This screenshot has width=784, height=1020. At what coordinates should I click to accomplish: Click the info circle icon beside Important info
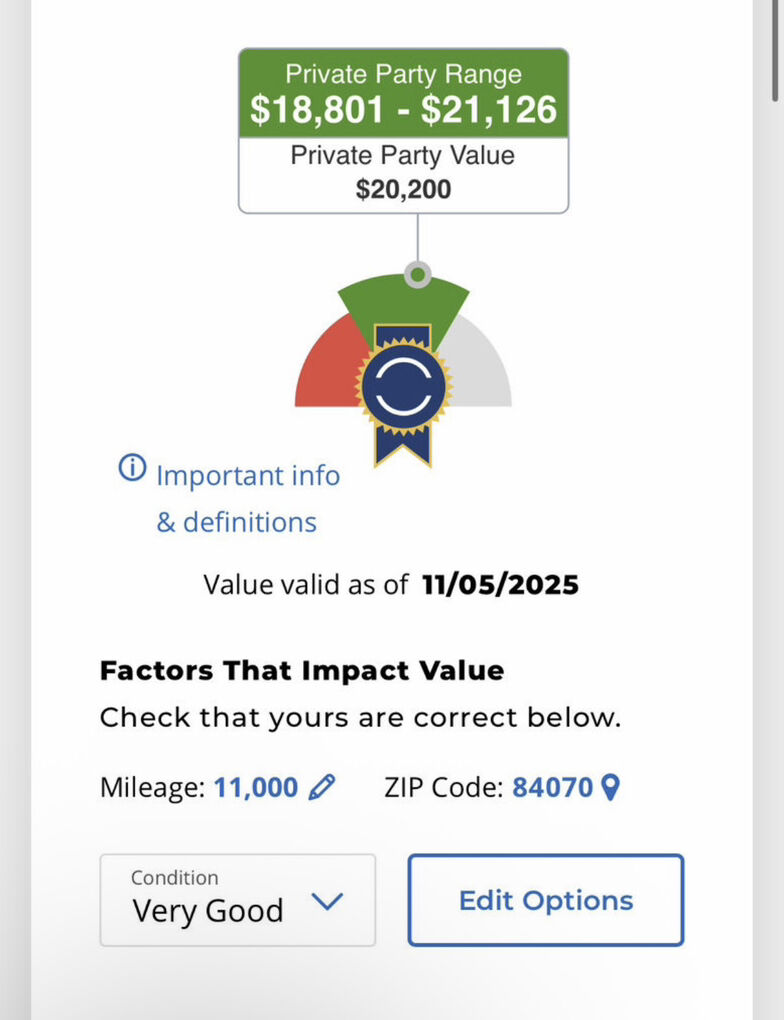click(132, 467)
